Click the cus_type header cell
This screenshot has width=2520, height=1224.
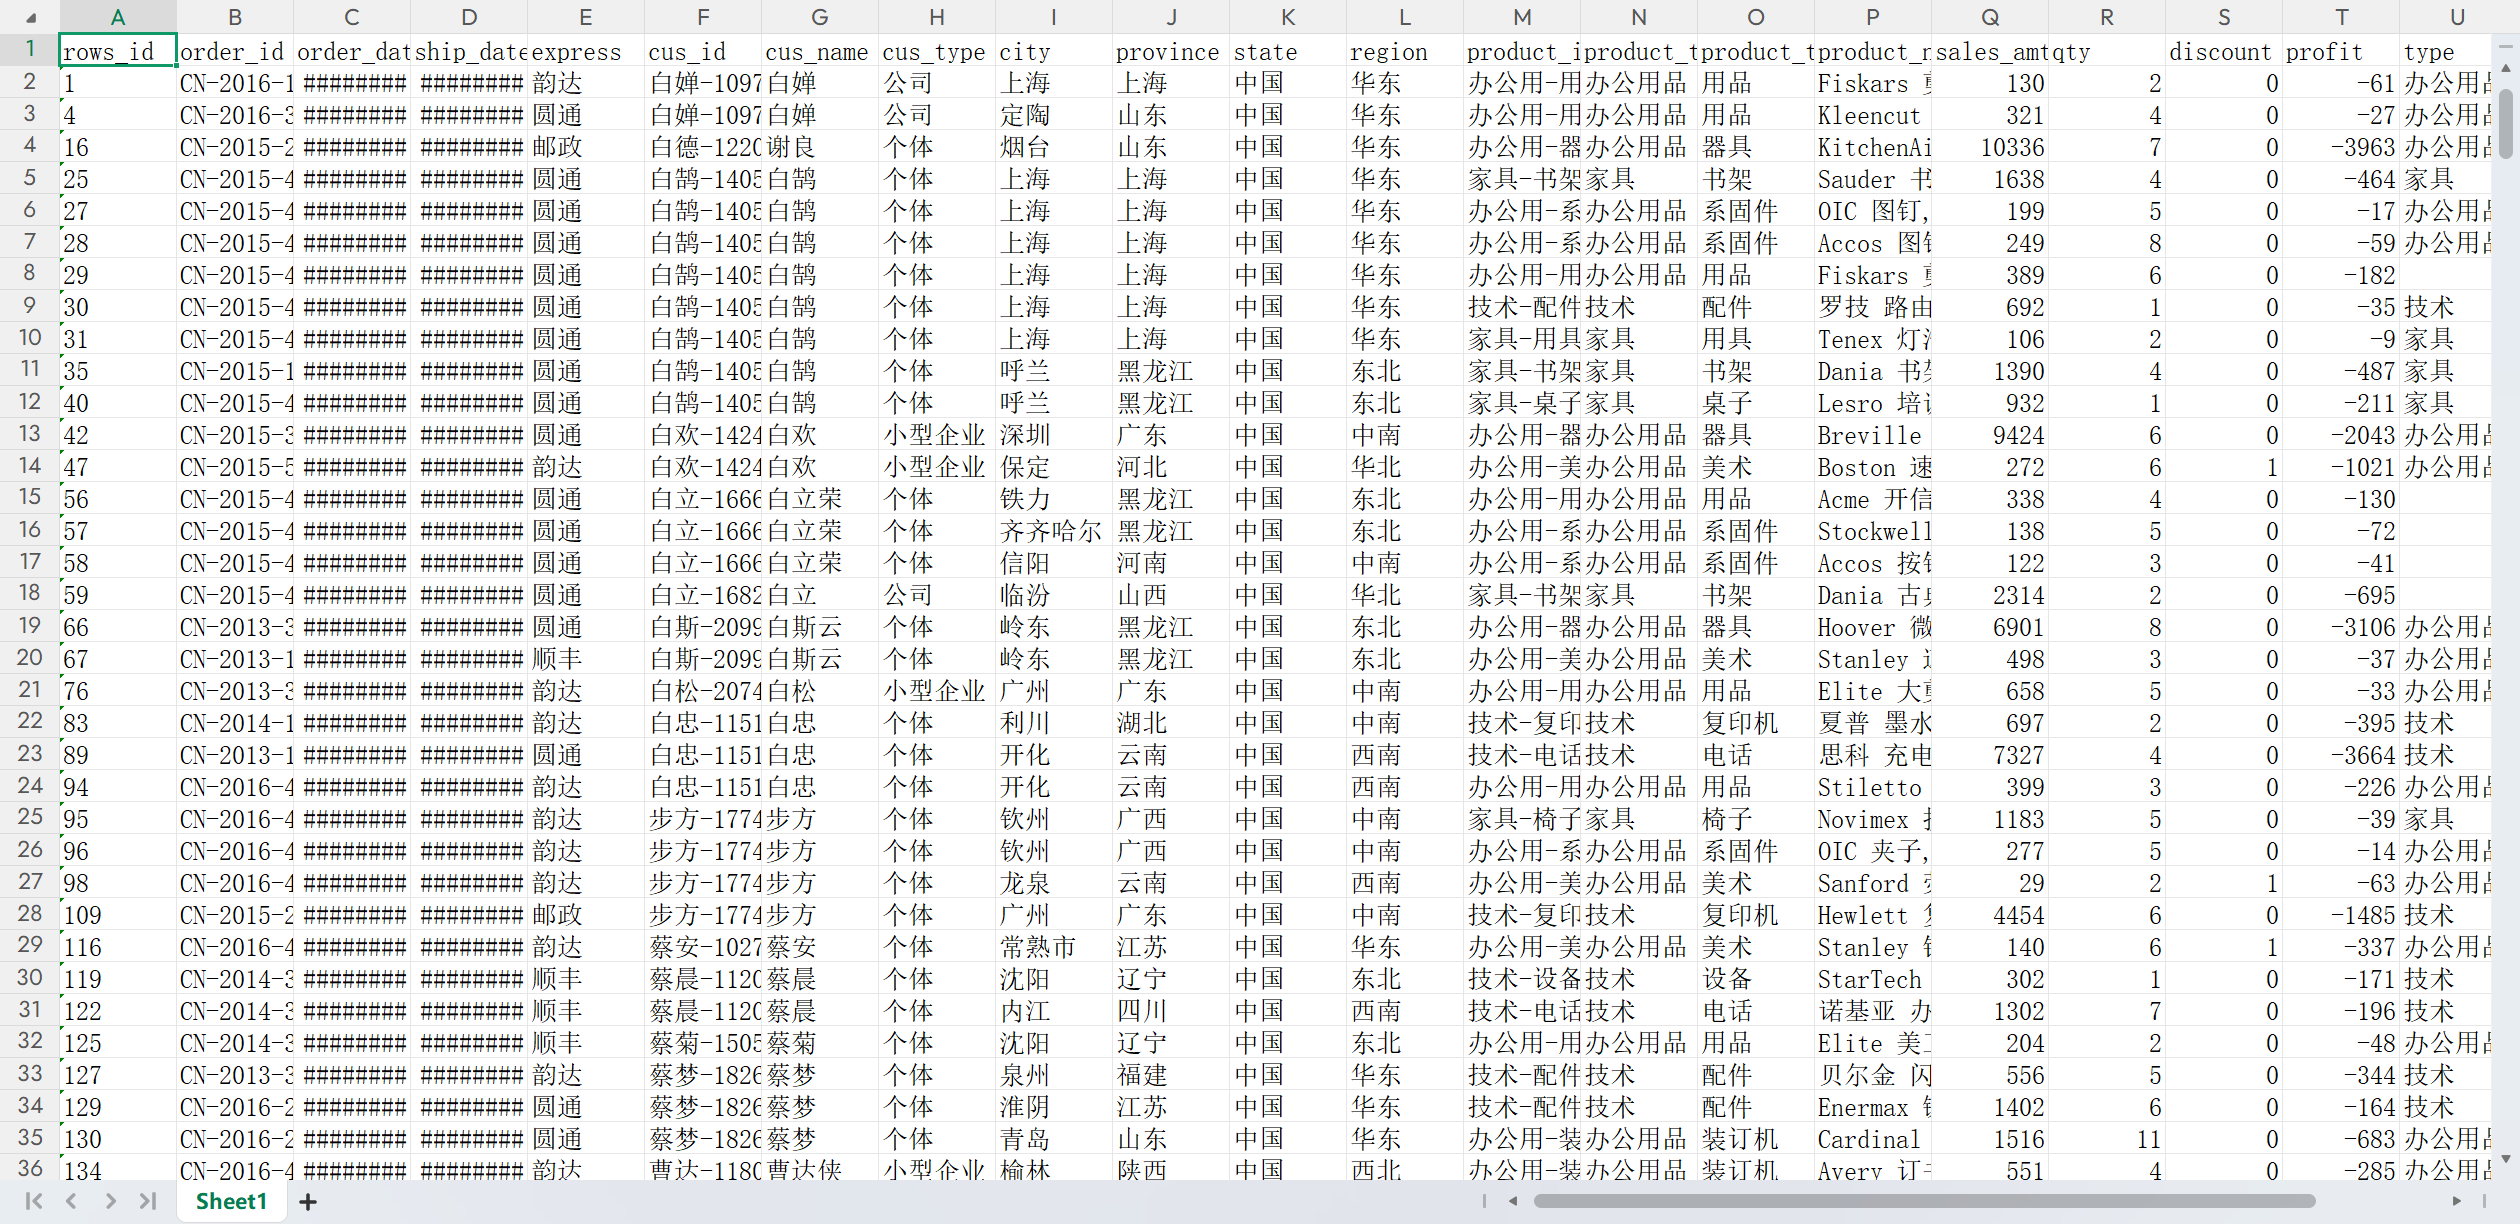pyautogui.click(x=937, y=51)
